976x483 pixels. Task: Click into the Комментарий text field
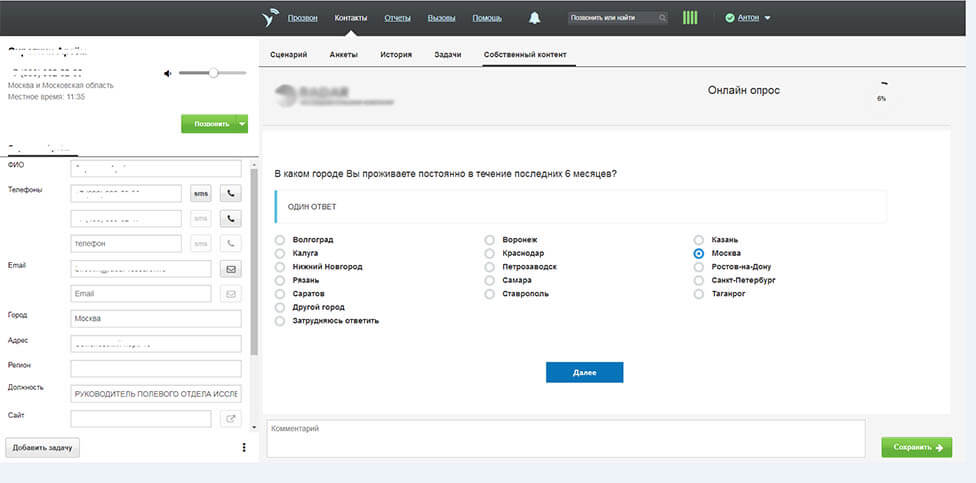click(565, 438)
